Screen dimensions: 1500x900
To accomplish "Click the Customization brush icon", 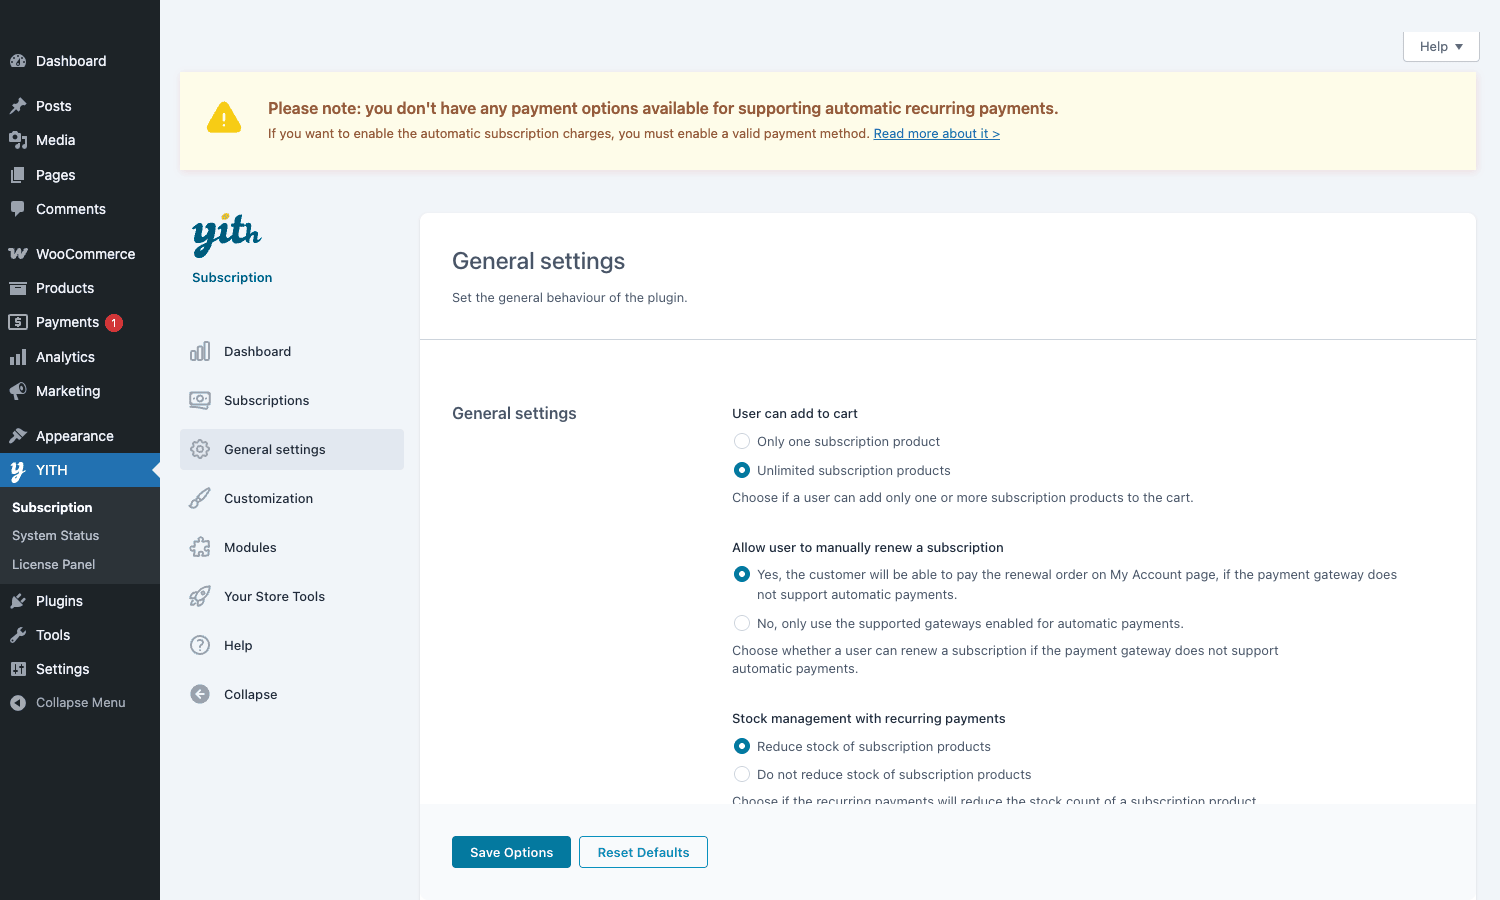I will pos(200,498).
